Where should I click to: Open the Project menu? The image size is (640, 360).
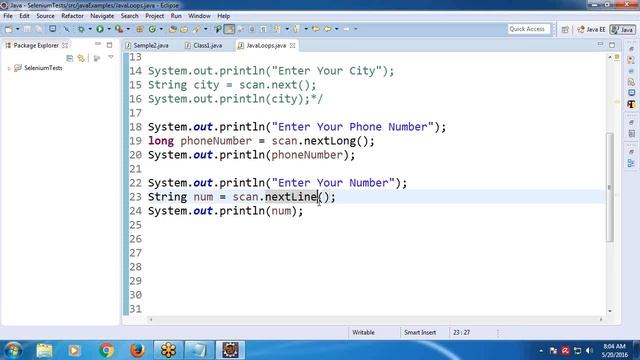[x=155, y=16]
